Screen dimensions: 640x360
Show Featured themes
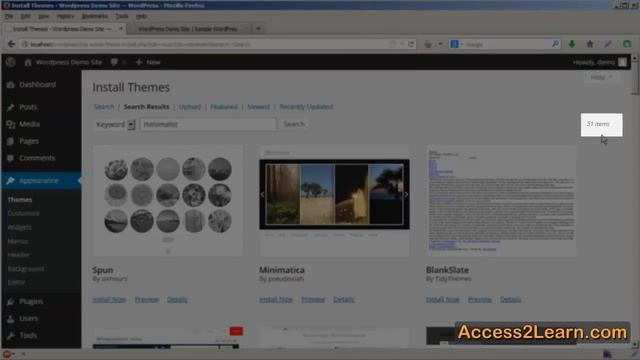[224, 107]
